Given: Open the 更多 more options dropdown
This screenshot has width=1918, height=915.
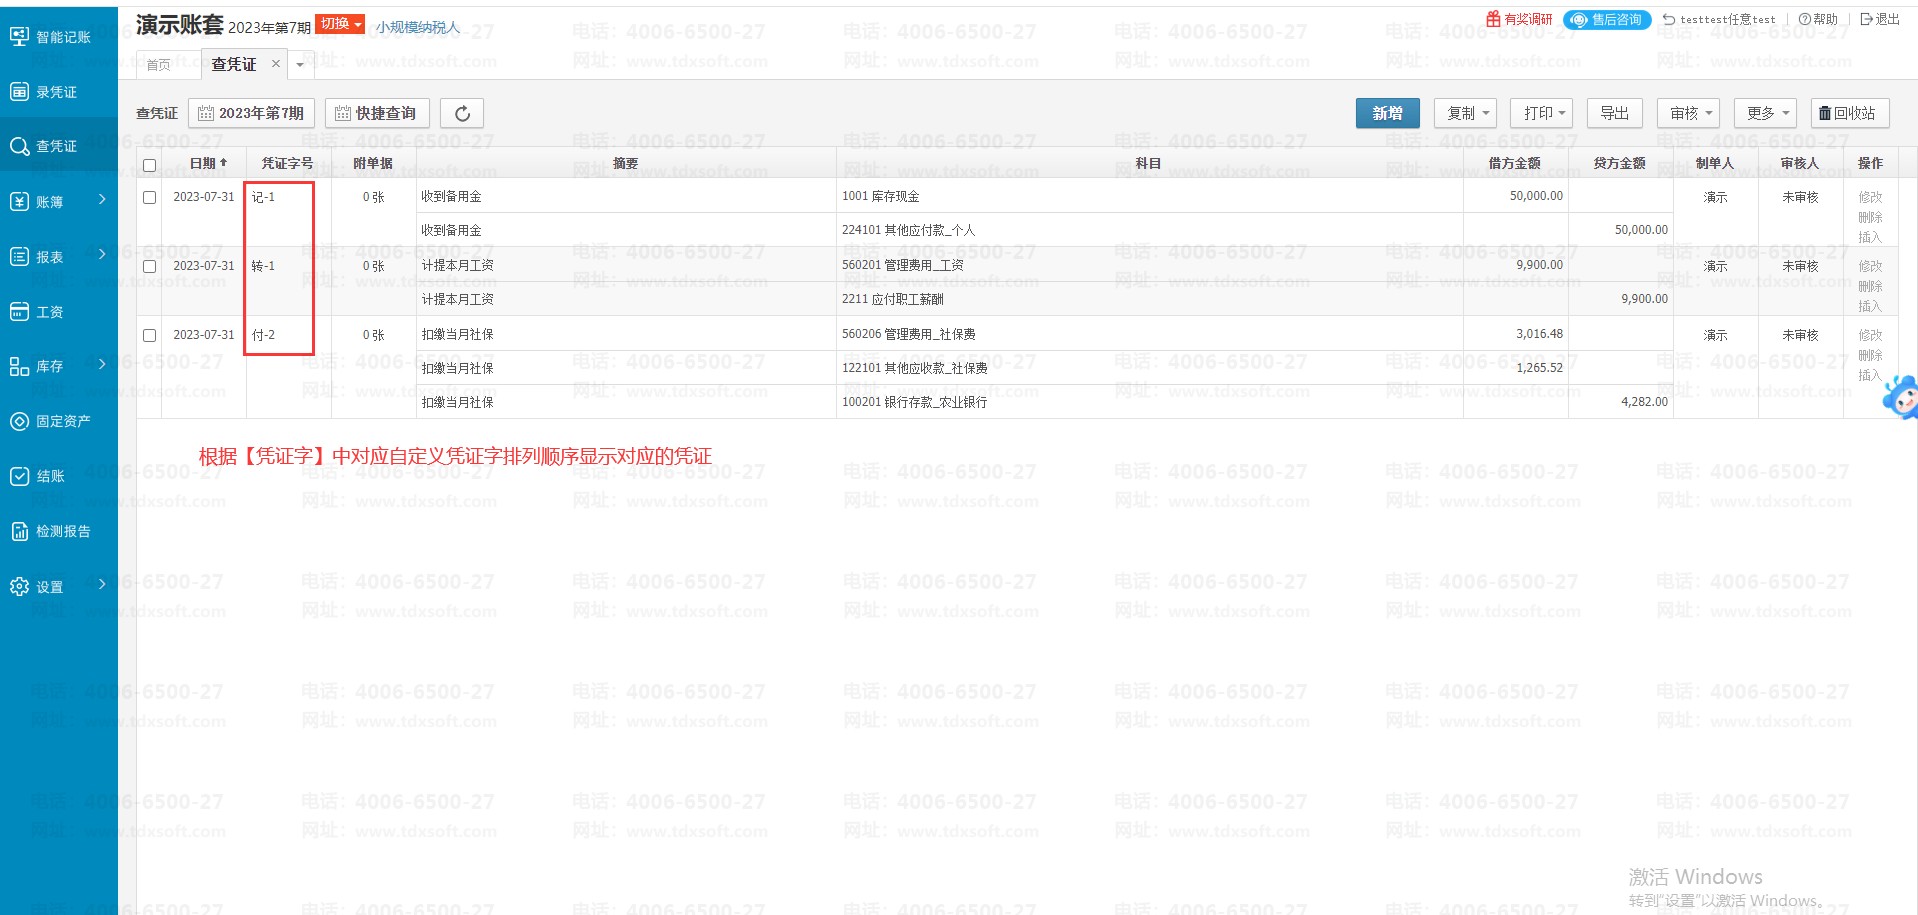Looking at the screenshot, I should click(x=1766, y=114).
